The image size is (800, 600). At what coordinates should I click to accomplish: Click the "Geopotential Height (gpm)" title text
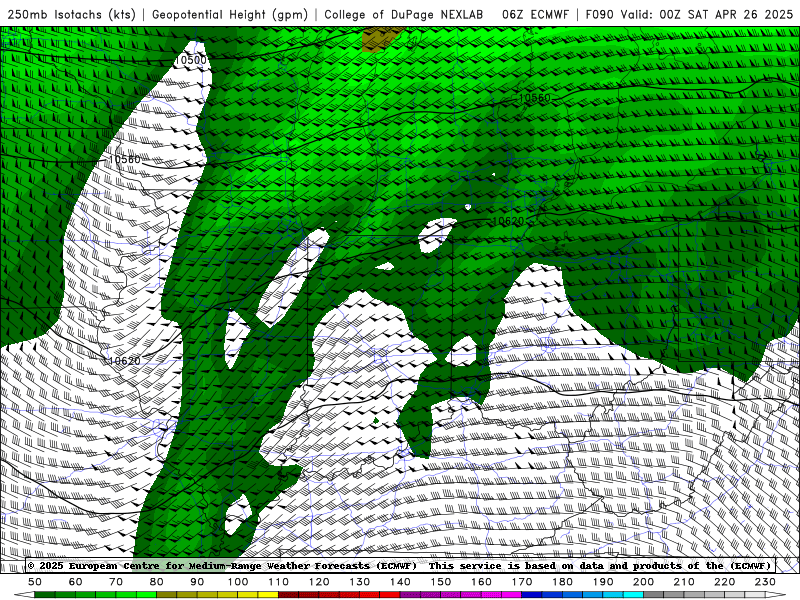pos(230,14)
